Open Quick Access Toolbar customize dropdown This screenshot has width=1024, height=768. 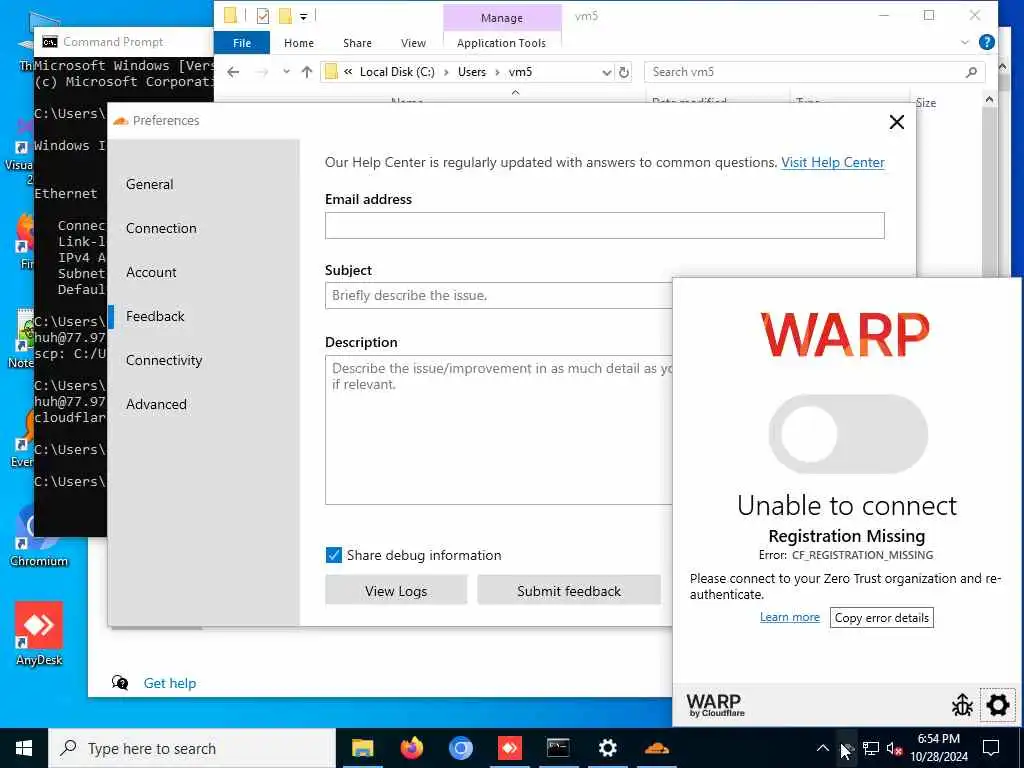pyautogui.click(x=304, y=16)
